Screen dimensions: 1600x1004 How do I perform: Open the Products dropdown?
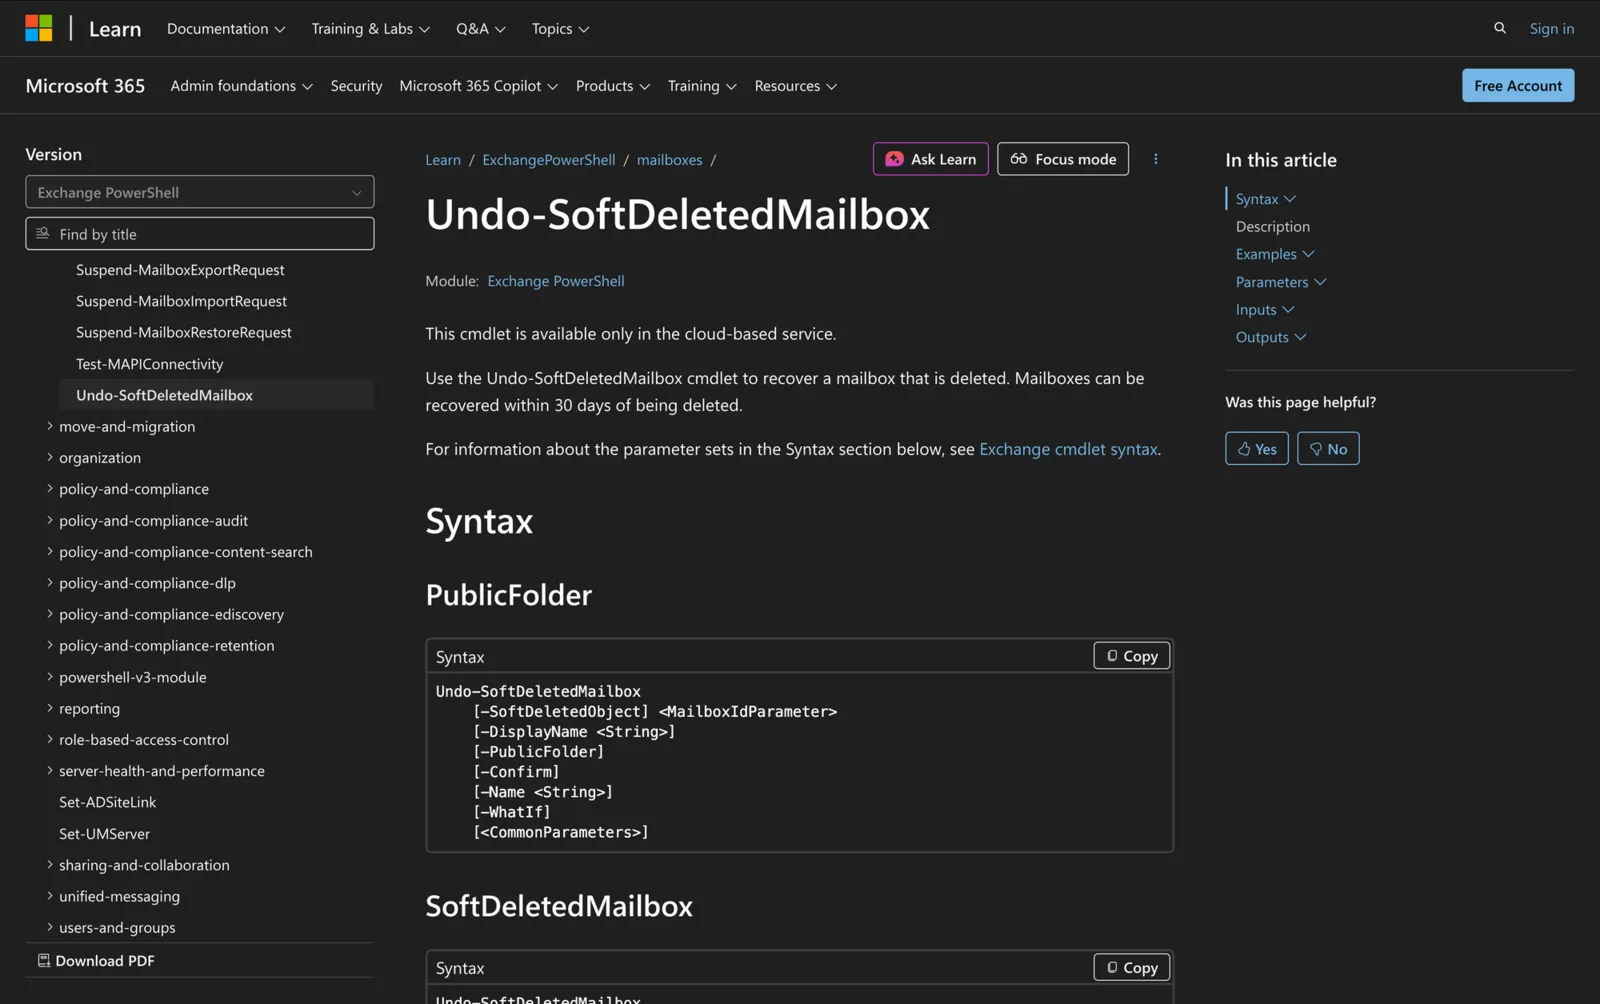coord(612,86)
